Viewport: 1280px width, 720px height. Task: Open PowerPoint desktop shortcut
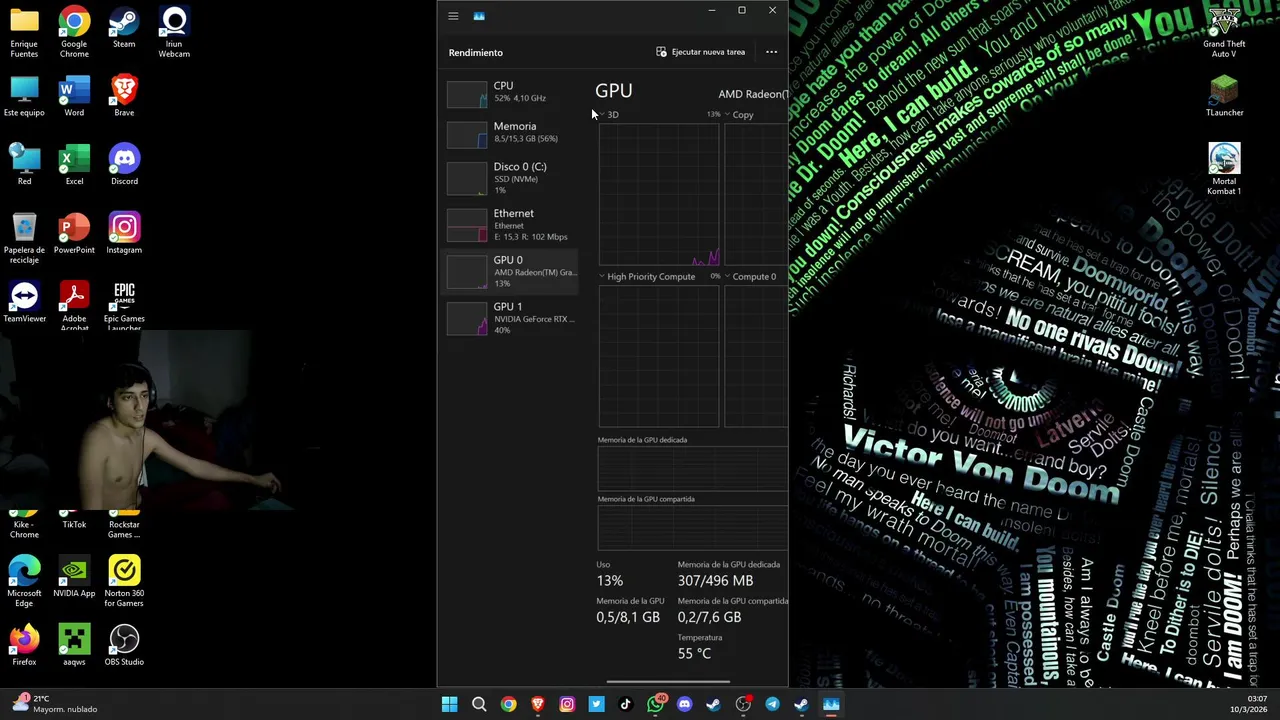[74, 234]
